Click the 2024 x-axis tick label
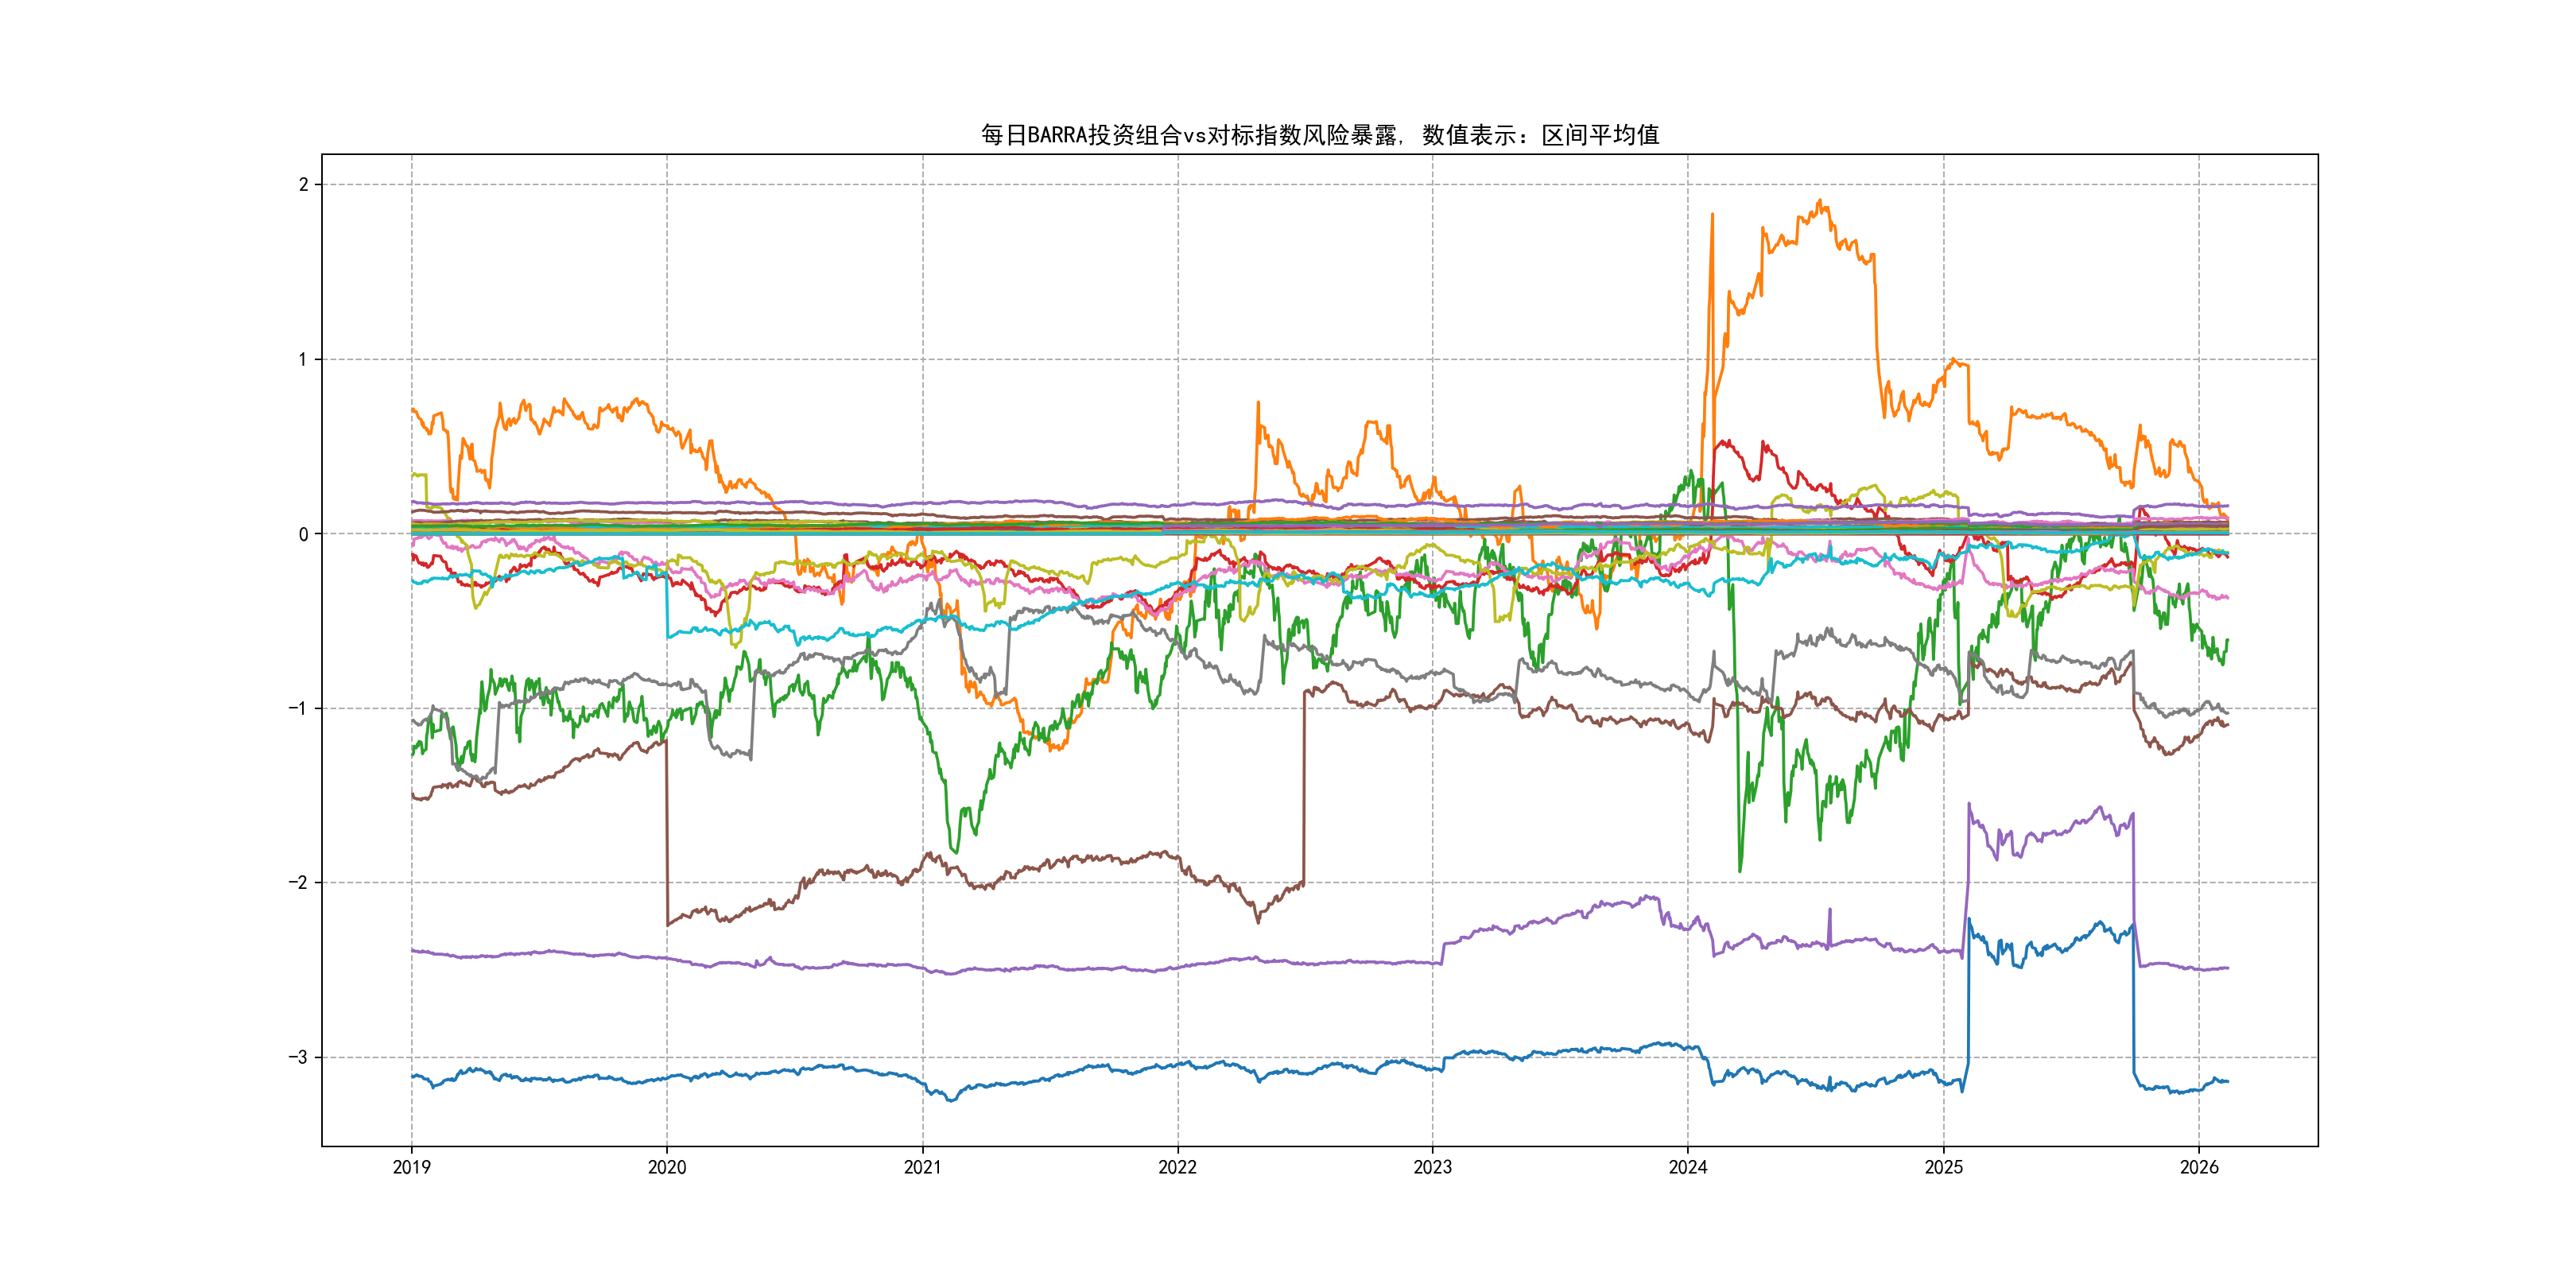 [1688, 1167]
